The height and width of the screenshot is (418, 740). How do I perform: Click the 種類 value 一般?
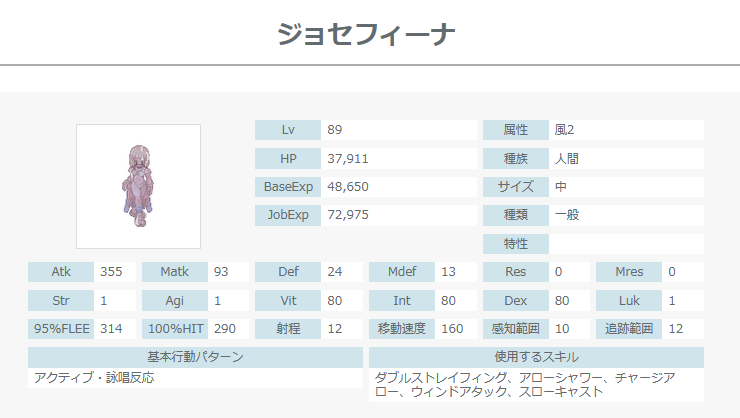(x=568, y=215)
